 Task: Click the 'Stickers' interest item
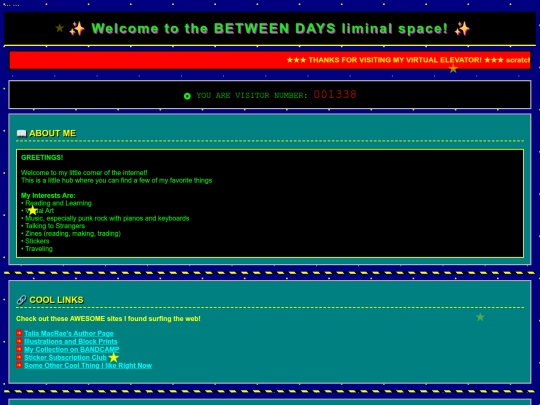(x=37, y=241)
